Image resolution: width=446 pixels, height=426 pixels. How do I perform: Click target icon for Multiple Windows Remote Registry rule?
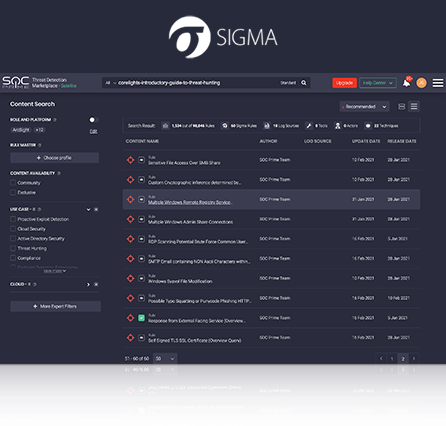click(x=130, y=199)
